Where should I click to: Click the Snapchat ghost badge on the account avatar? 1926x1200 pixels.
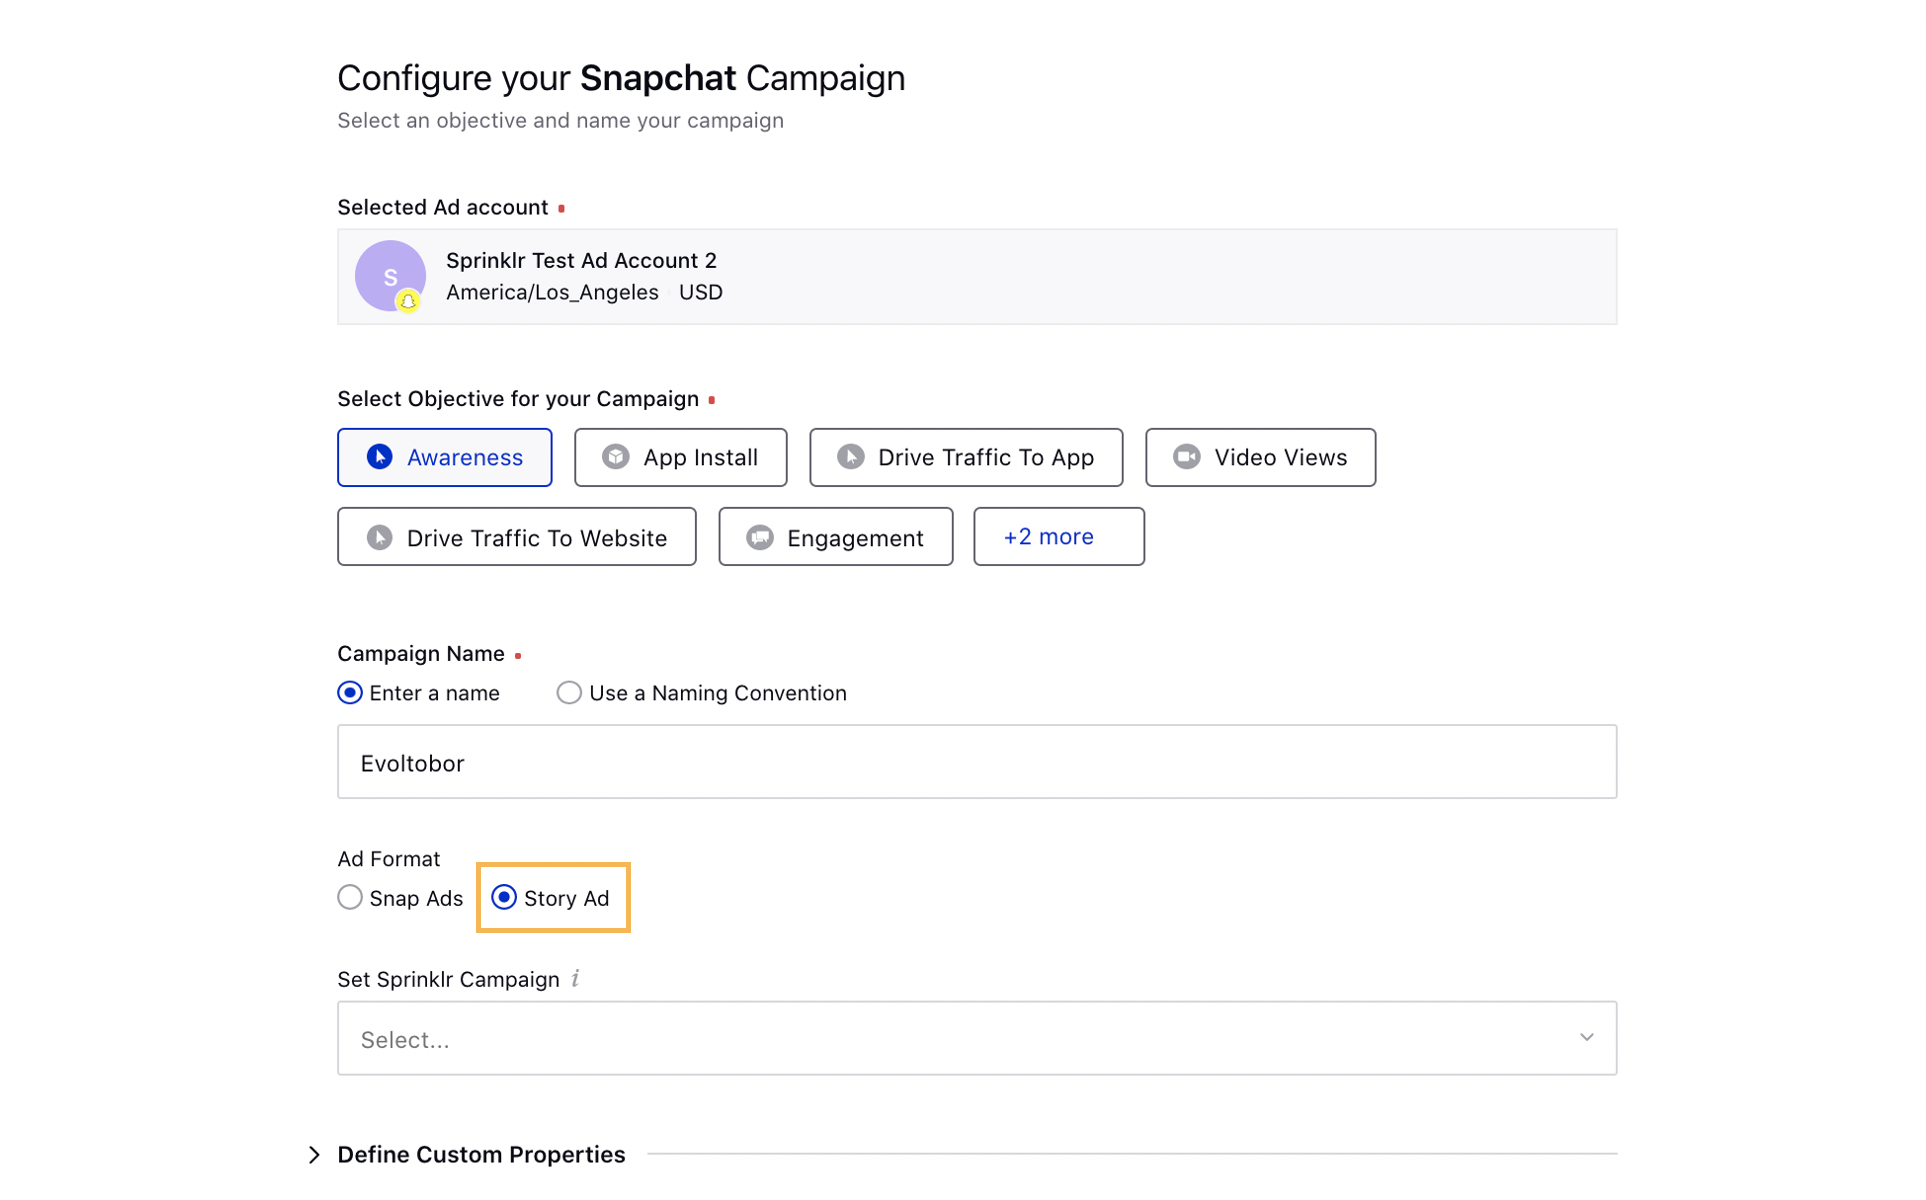click(407, 301)
